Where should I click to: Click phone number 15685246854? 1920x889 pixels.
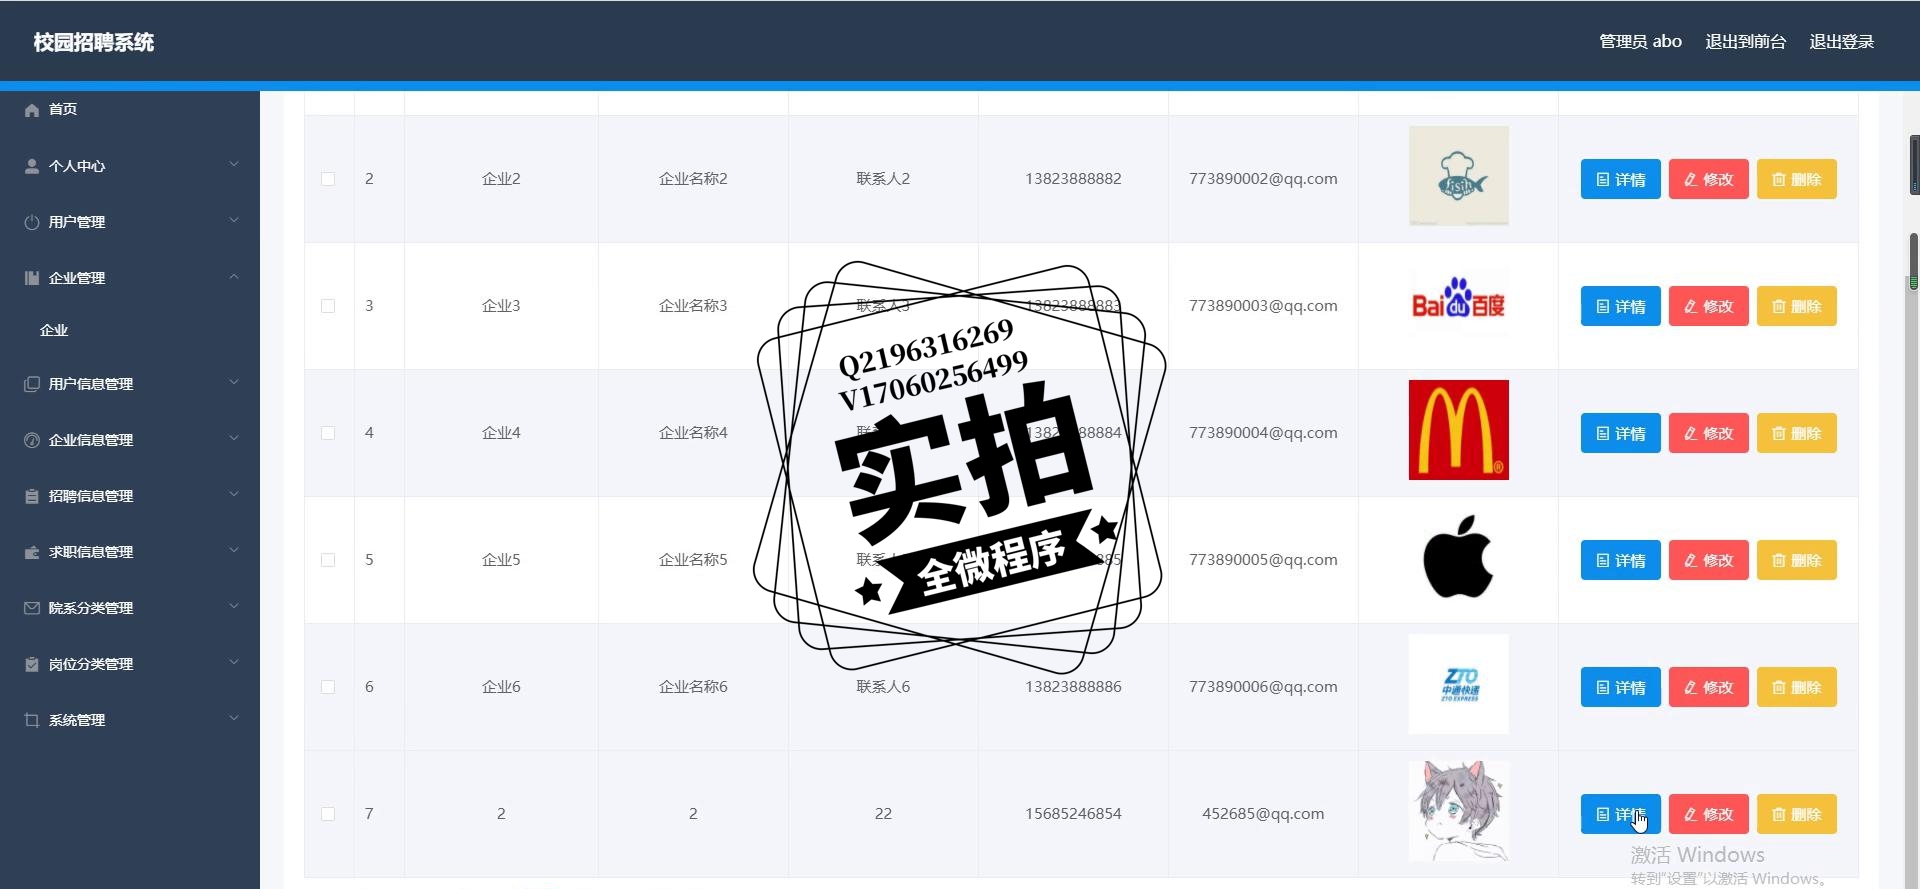(1073, 814)
